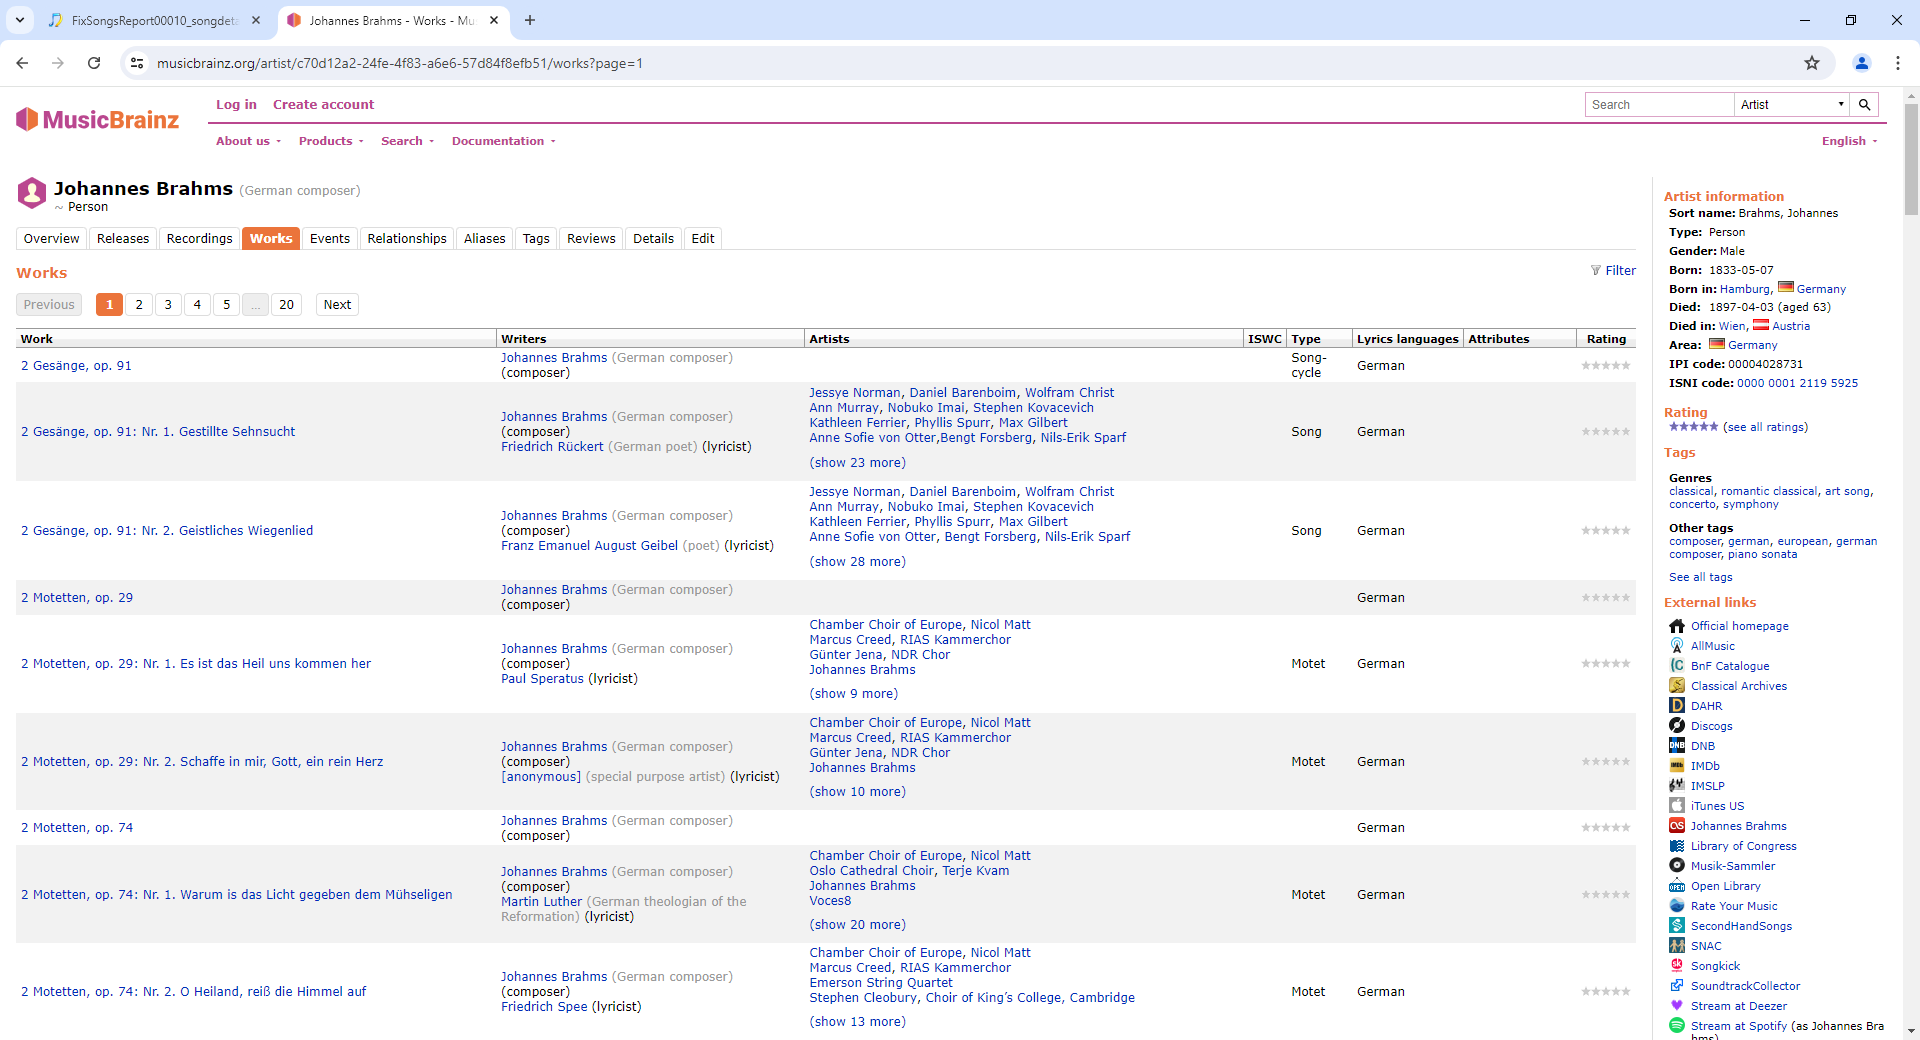
Task: Click the Songkick icon
Action: pos(1677,966)
